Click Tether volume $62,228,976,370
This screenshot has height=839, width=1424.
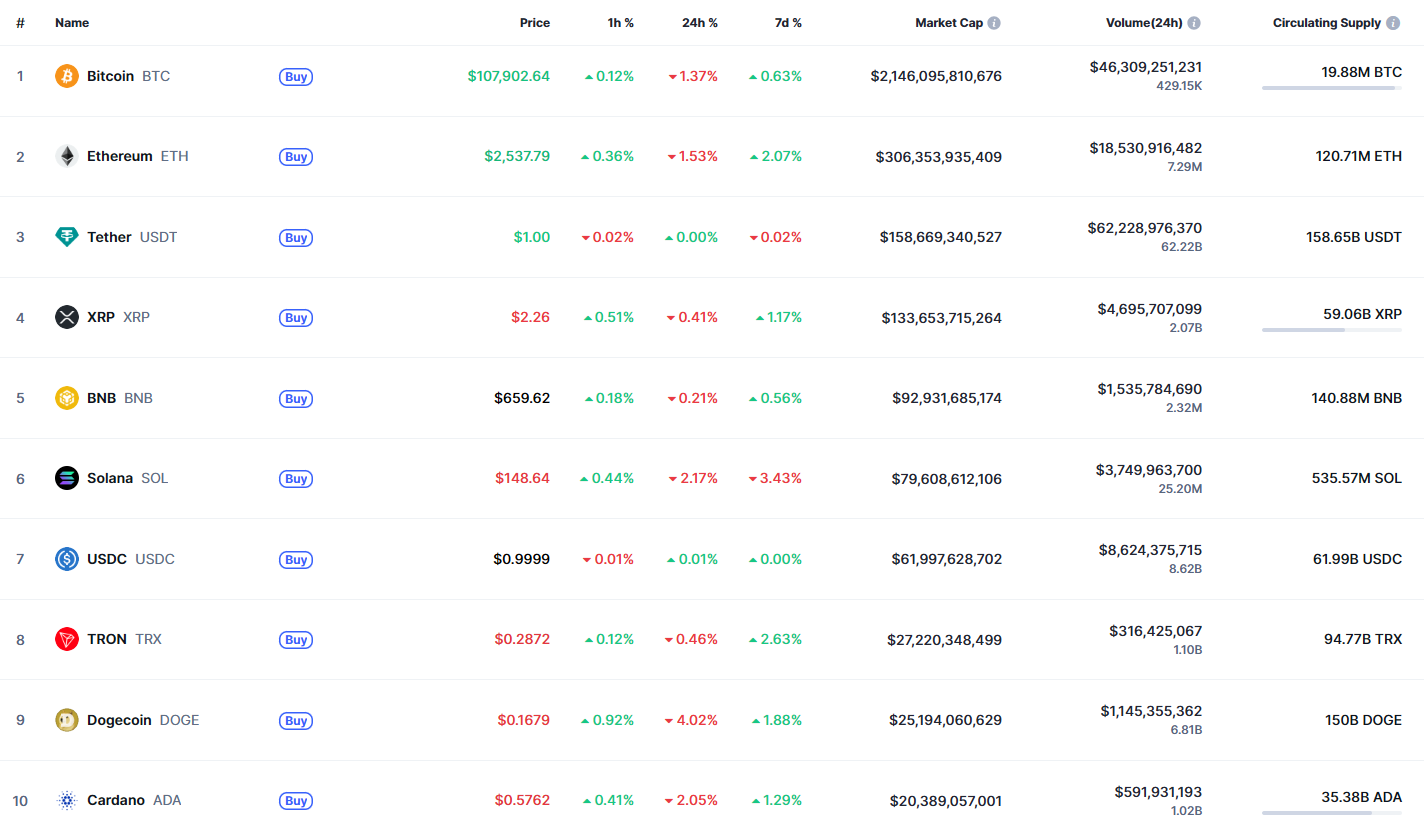(x=1145, y=228)
